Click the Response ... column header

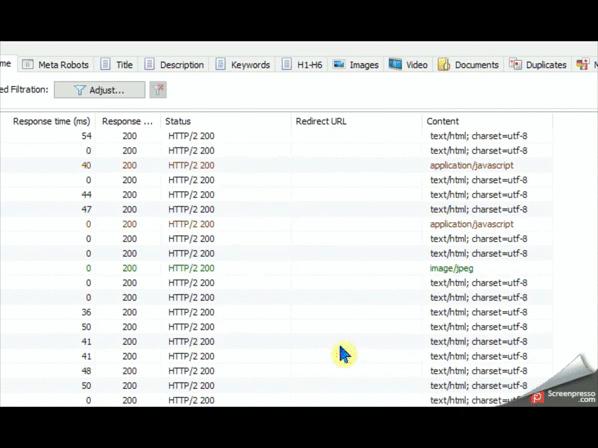pyautogui.click(x=127, y=121)
